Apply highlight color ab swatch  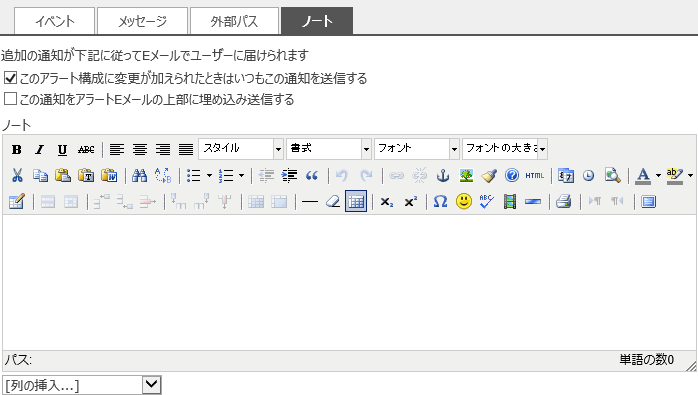pos(675,175)
